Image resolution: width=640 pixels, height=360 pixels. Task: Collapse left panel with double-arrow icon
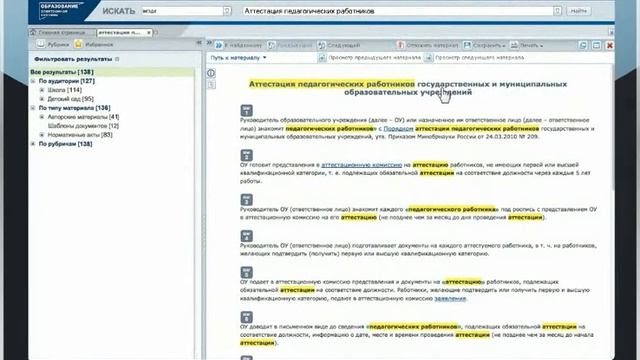[199, 42]
